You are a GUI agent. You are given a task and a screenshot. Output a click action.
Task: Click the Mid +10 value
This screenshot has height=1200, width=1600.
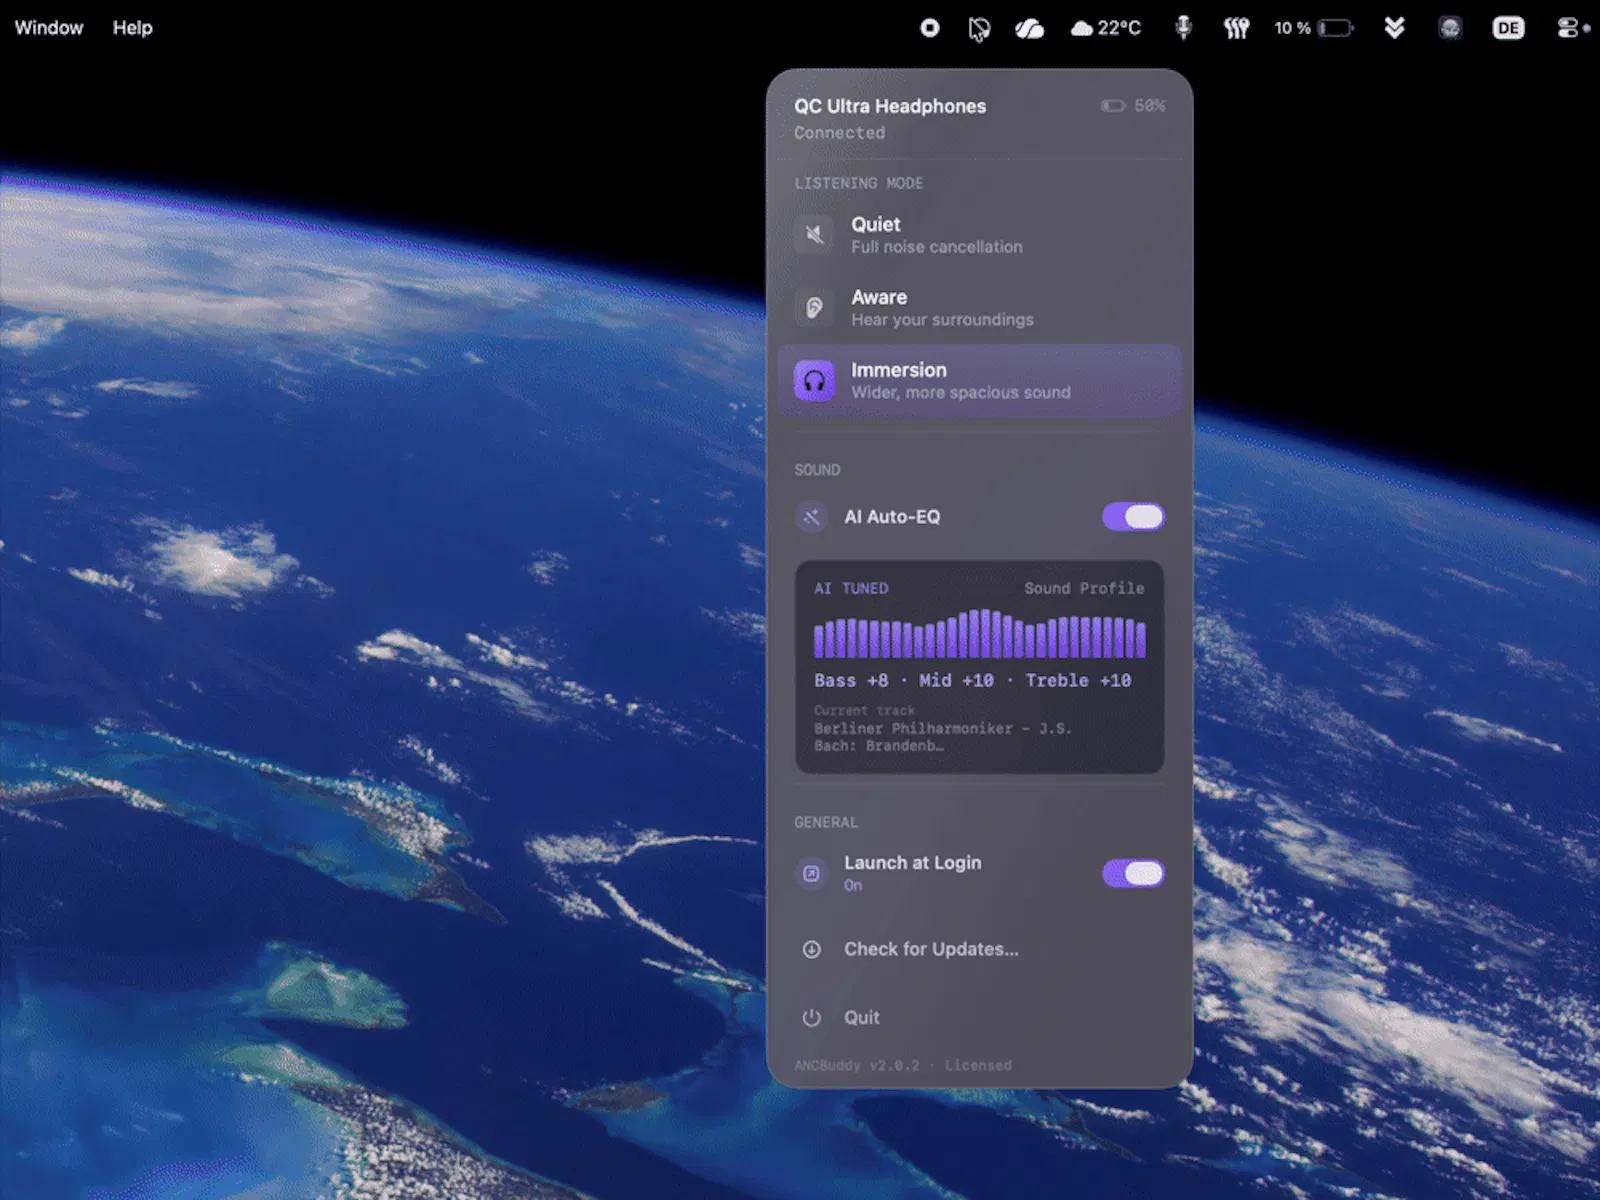(x=956, y=680)
